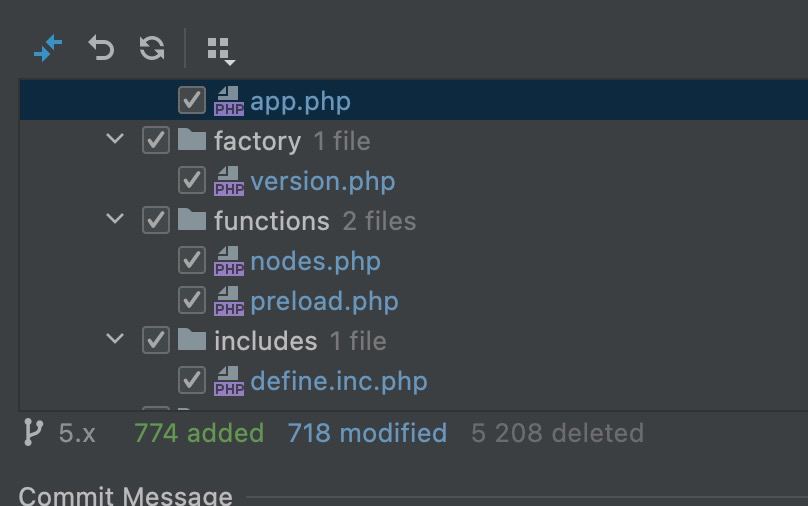The image size is (808, 506).
Task: Click the PHP file icon beside app.php
Action: pyautogui.click(x=229, y=101)
